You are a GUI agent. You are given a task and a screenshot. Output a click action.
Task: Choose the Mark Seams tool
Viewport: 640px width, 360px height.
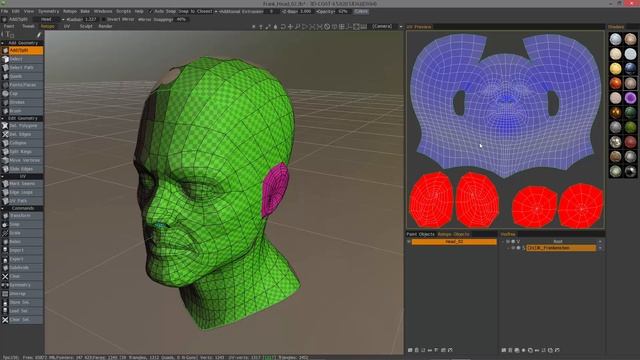point(22,184)
